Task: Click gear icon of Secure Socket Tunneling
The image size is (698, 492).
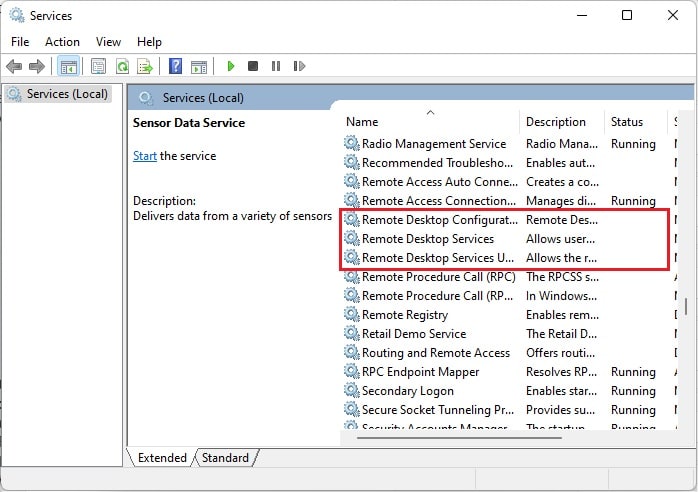Action: pos(352,410)
